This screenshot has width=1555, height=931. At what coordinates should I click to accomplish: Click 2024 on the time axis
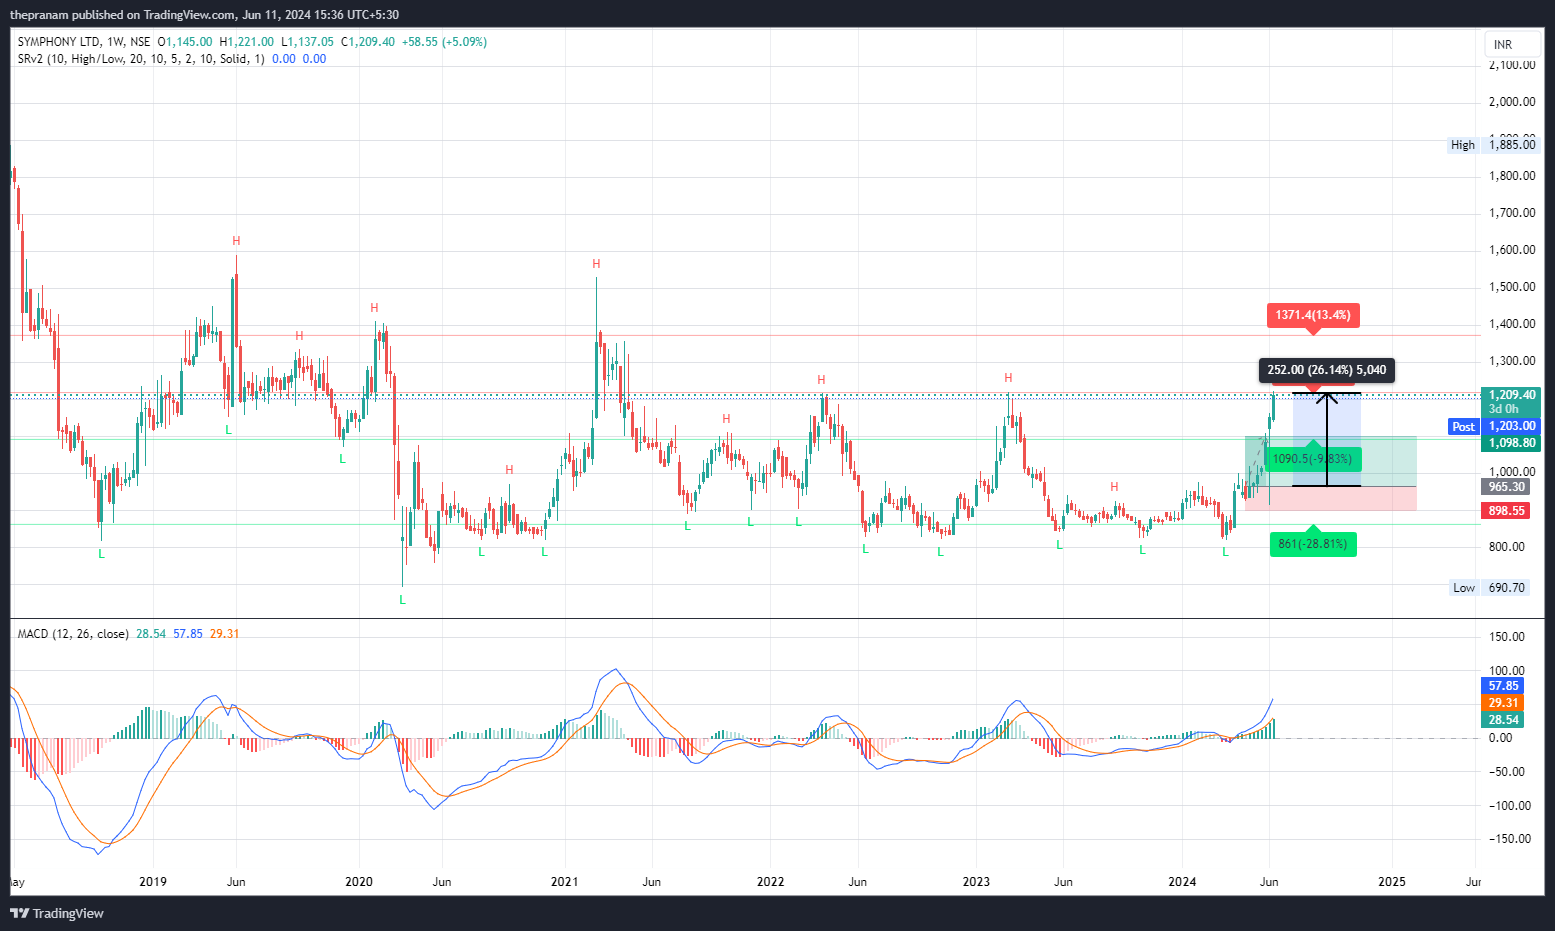click(x=1183, y=882)
